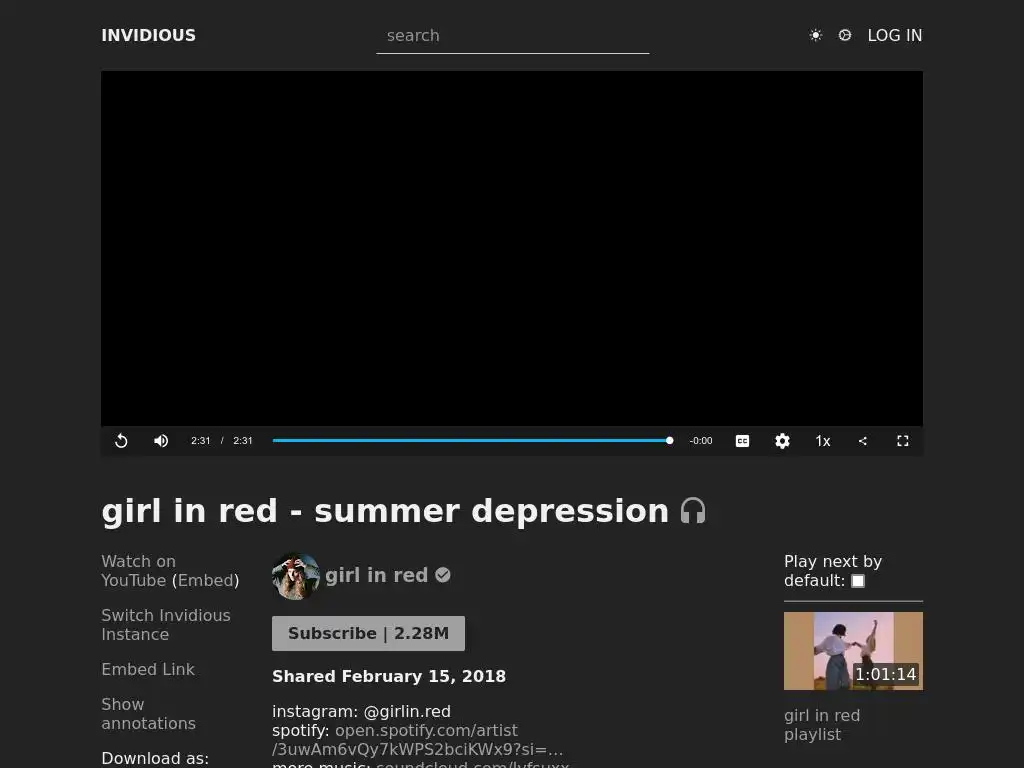This screenshot has width=1024, height=768.
Task: Click the black video player area
Action: click(x=512, y=248)
